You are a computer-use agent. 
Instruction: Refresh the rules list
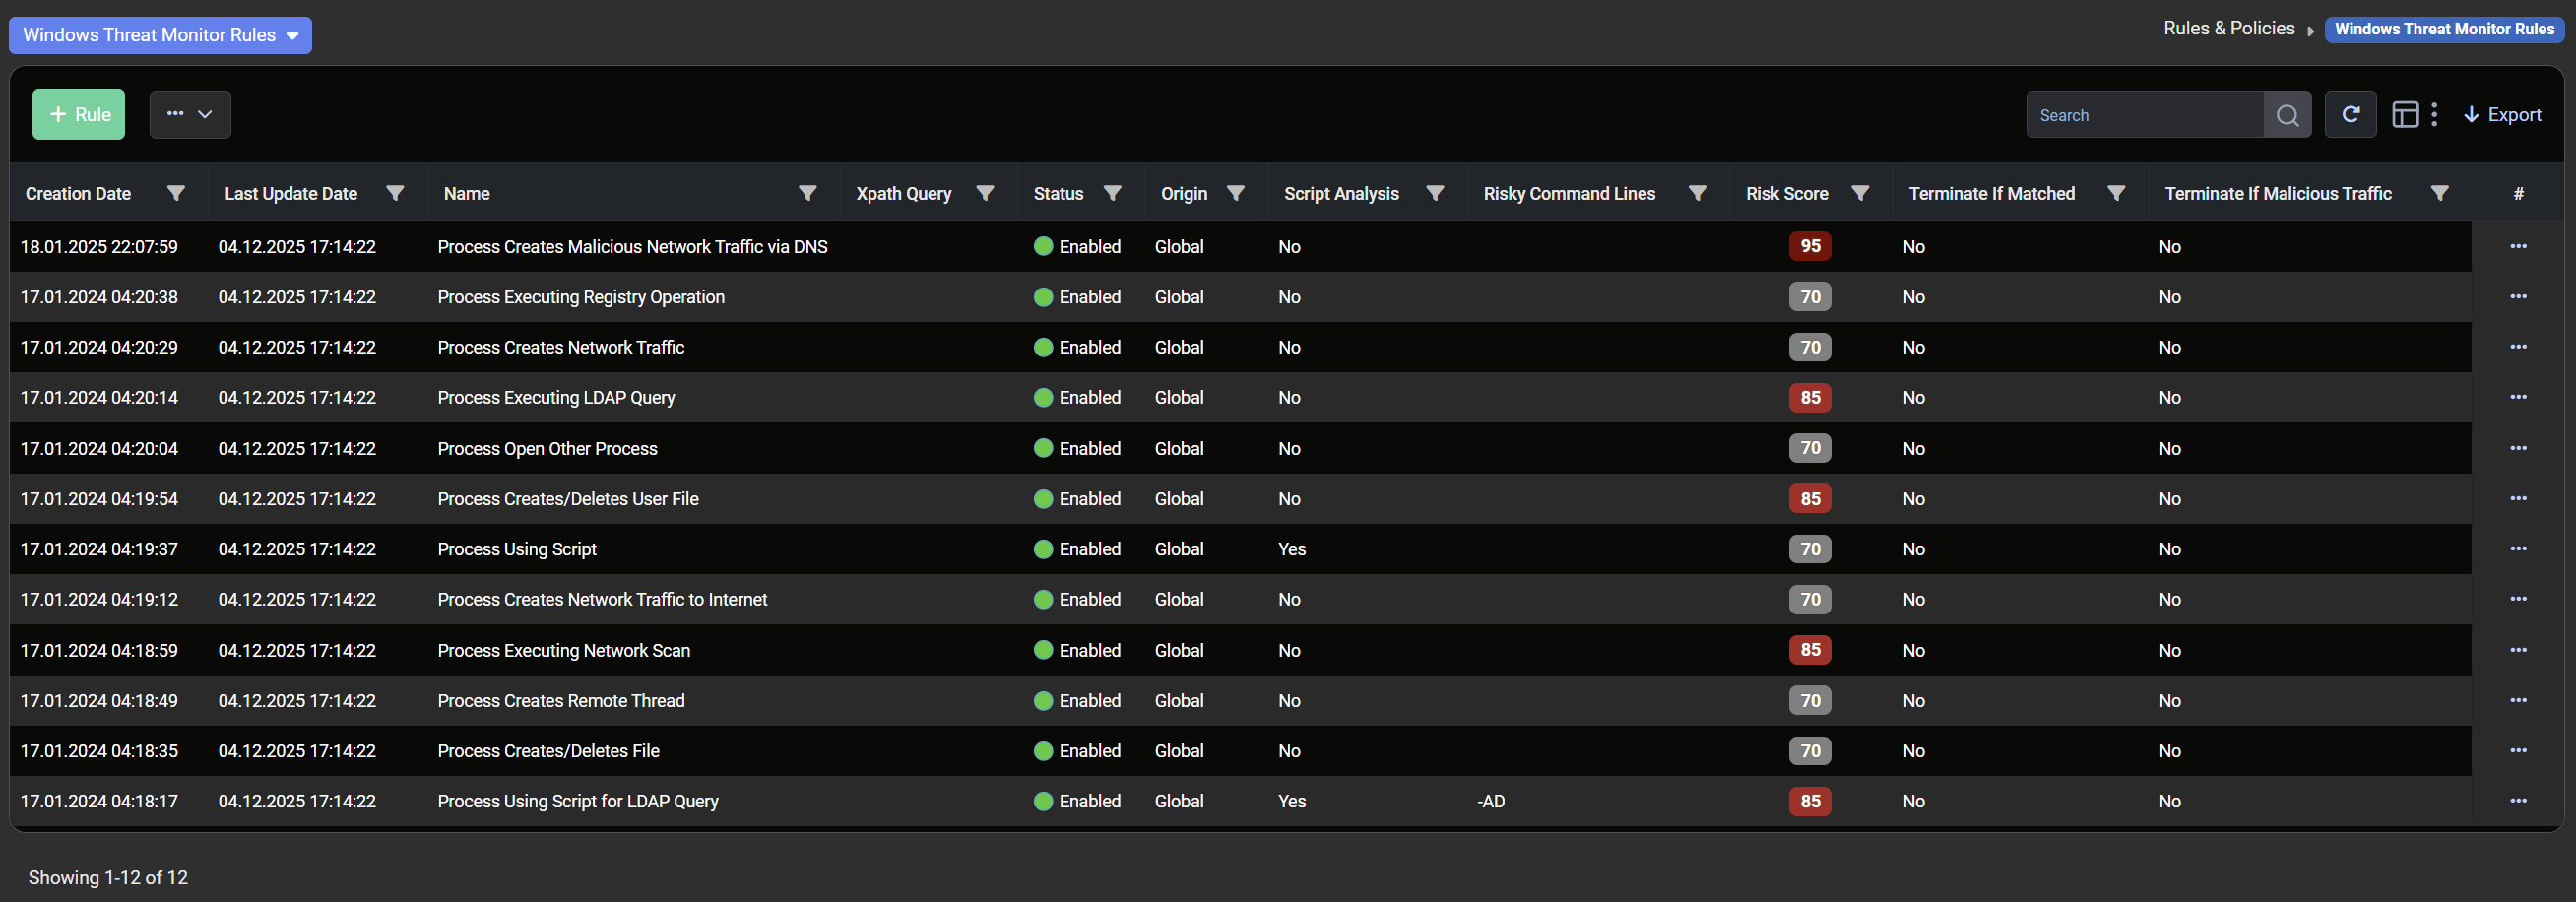2350,115
